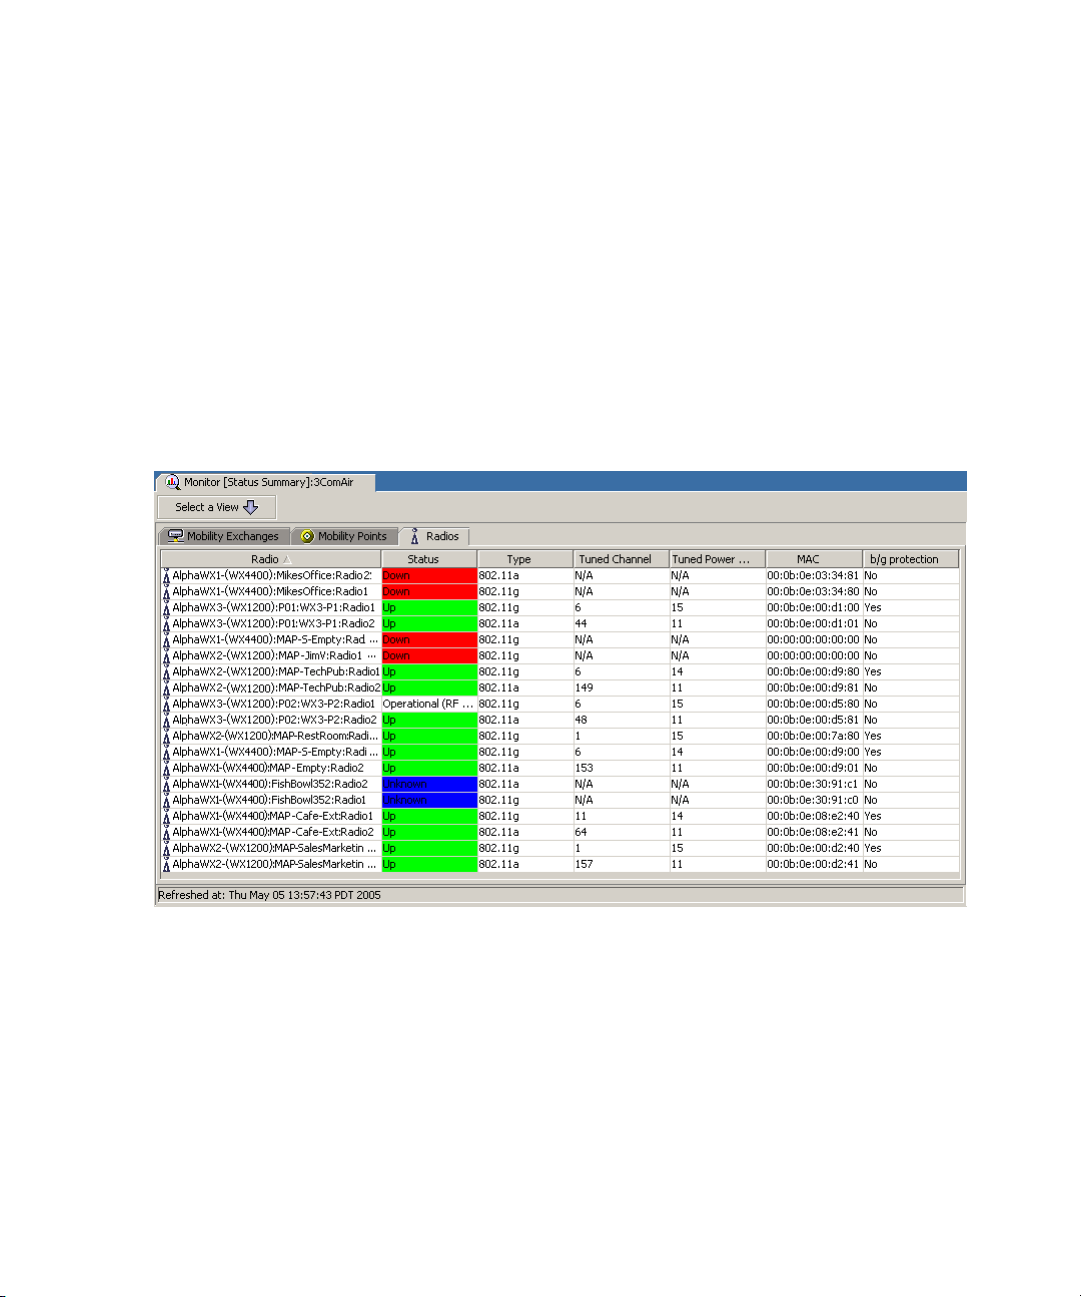1081x1297 pixels.
Task: Sort by the Status column header
Action: point(429,559)
